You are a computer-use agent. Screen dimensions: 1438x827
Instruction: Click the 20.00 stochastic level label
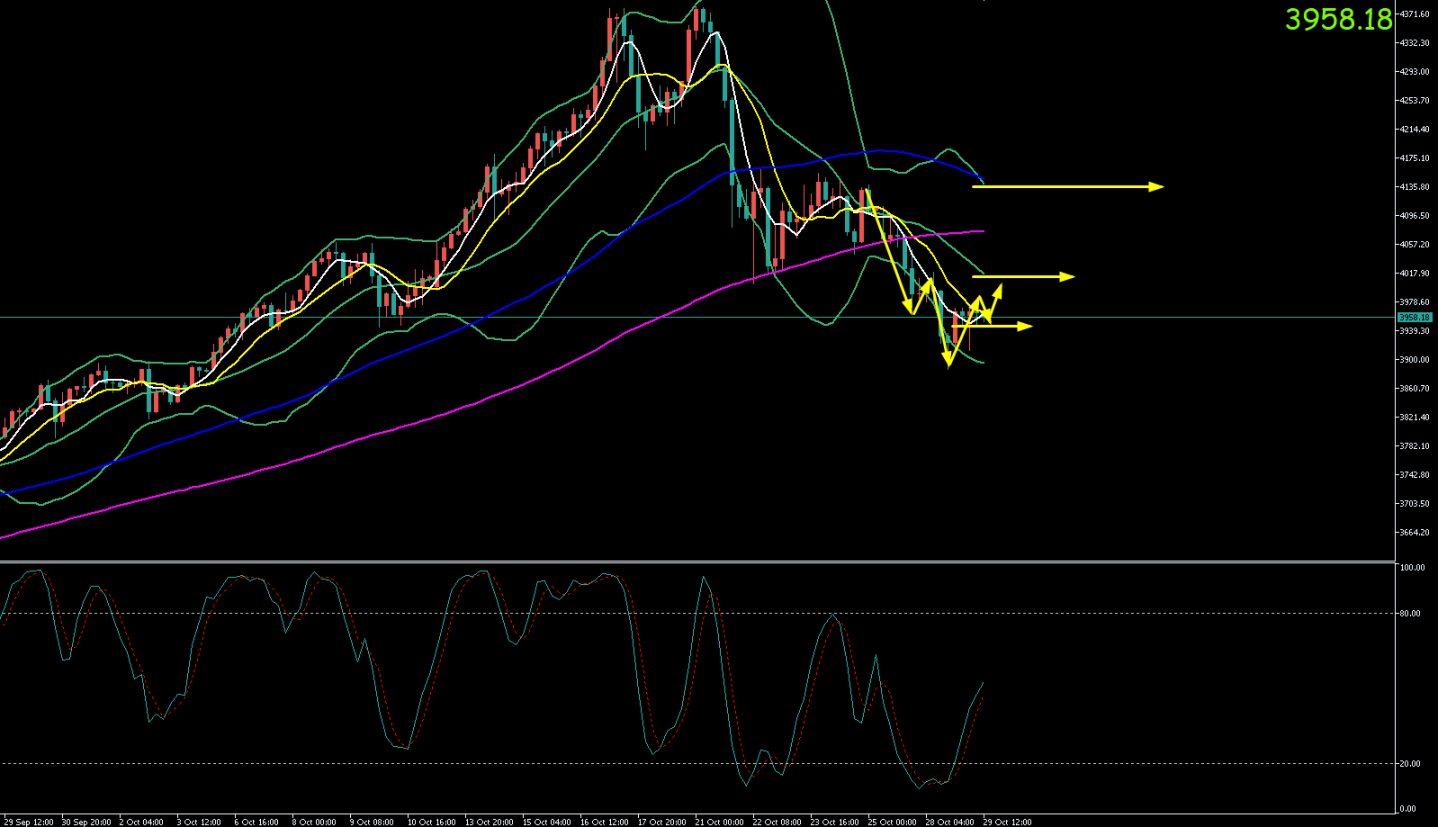(x=1410, y=764)
